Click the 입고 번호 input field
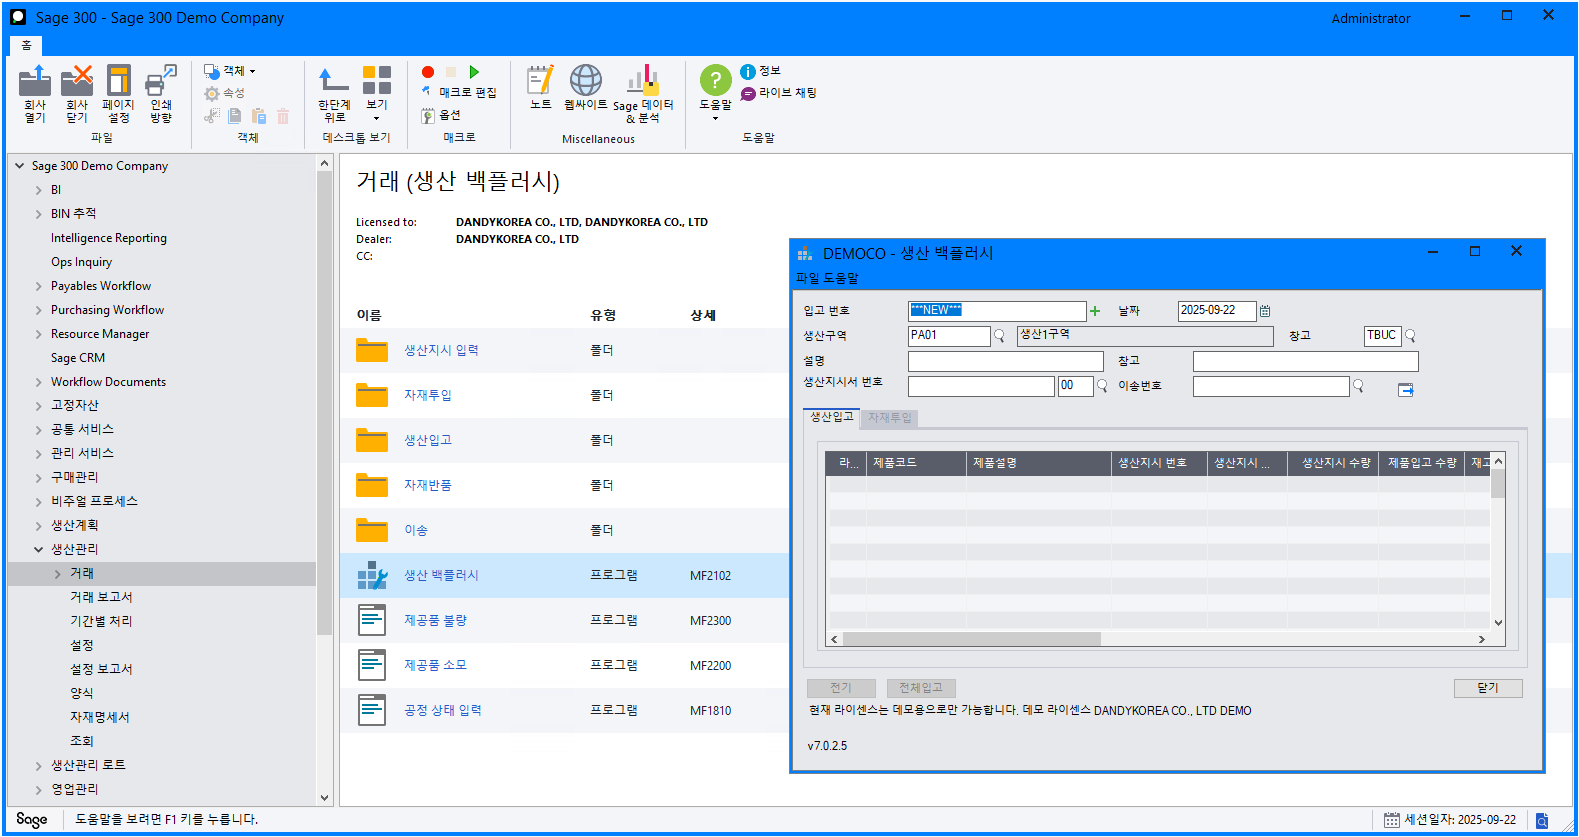 [x=997, y=311]
